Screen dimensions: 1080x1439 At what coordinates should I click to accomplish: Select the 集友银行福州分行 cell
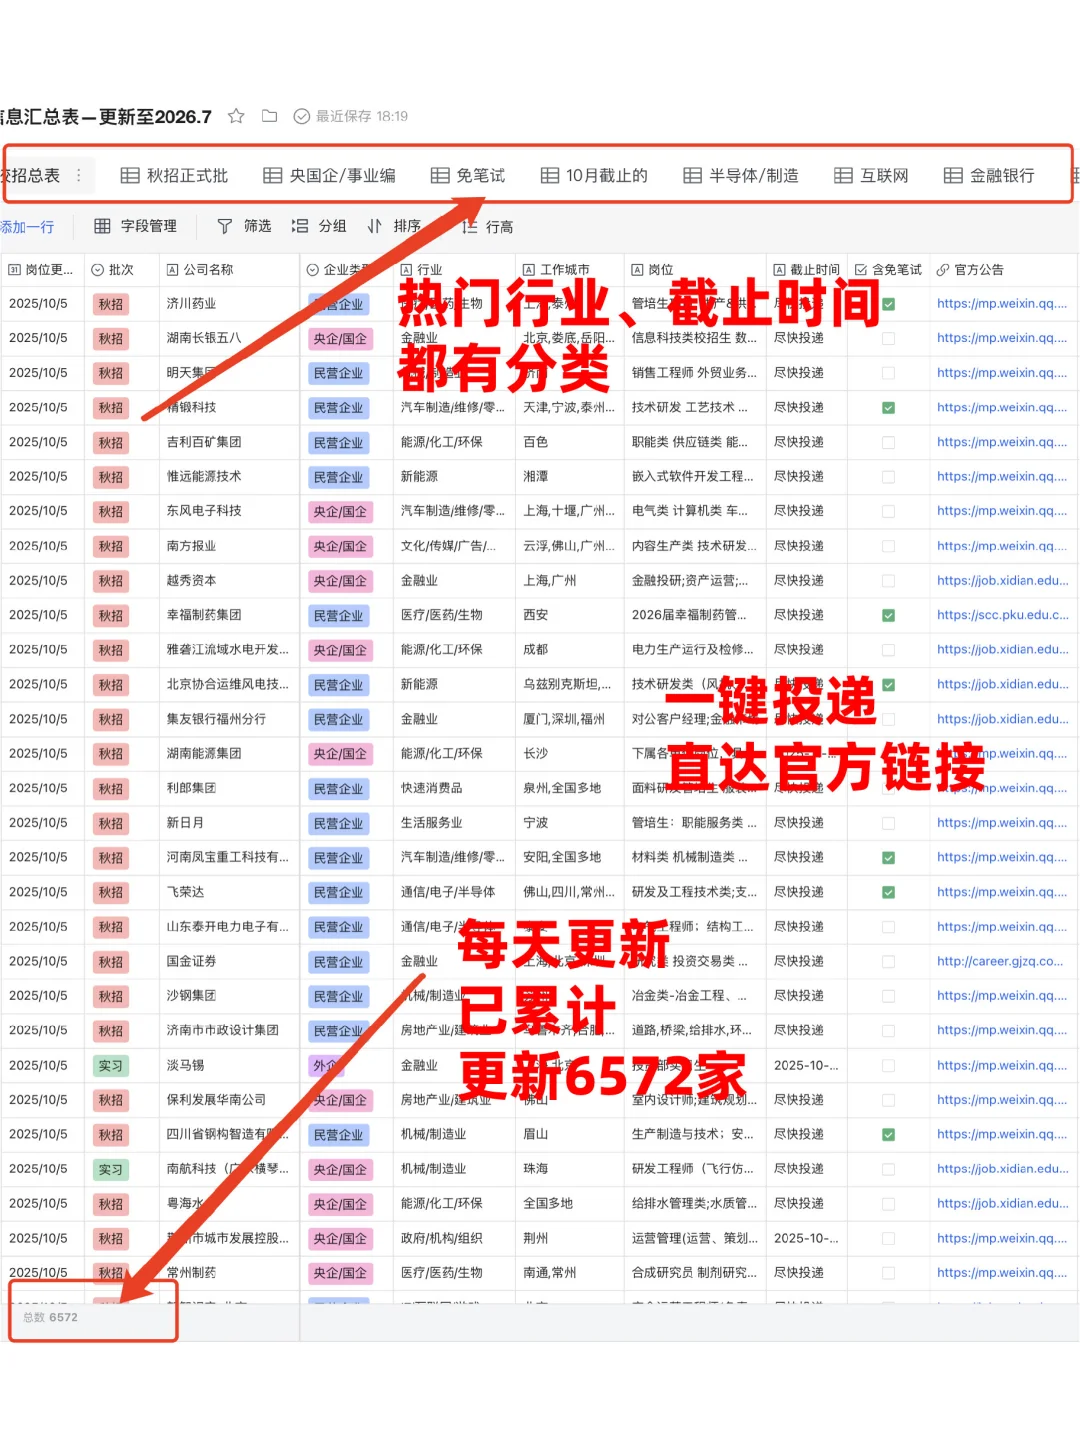(x=229, y=719)
